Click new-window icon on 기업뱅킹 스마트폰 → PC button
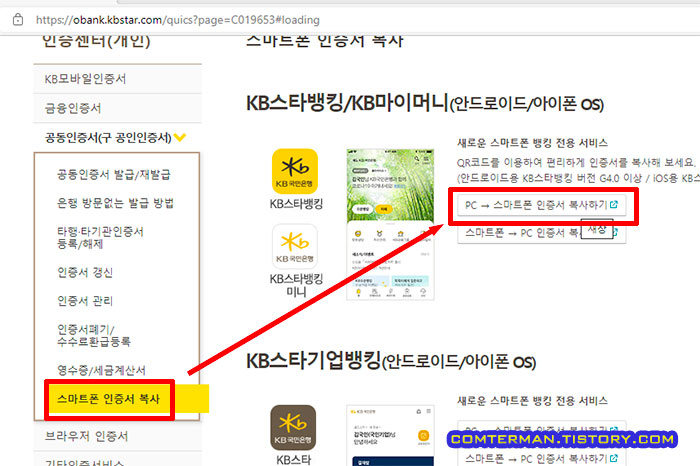The width and height of the screenshot is (700, 466). [614, 458]
